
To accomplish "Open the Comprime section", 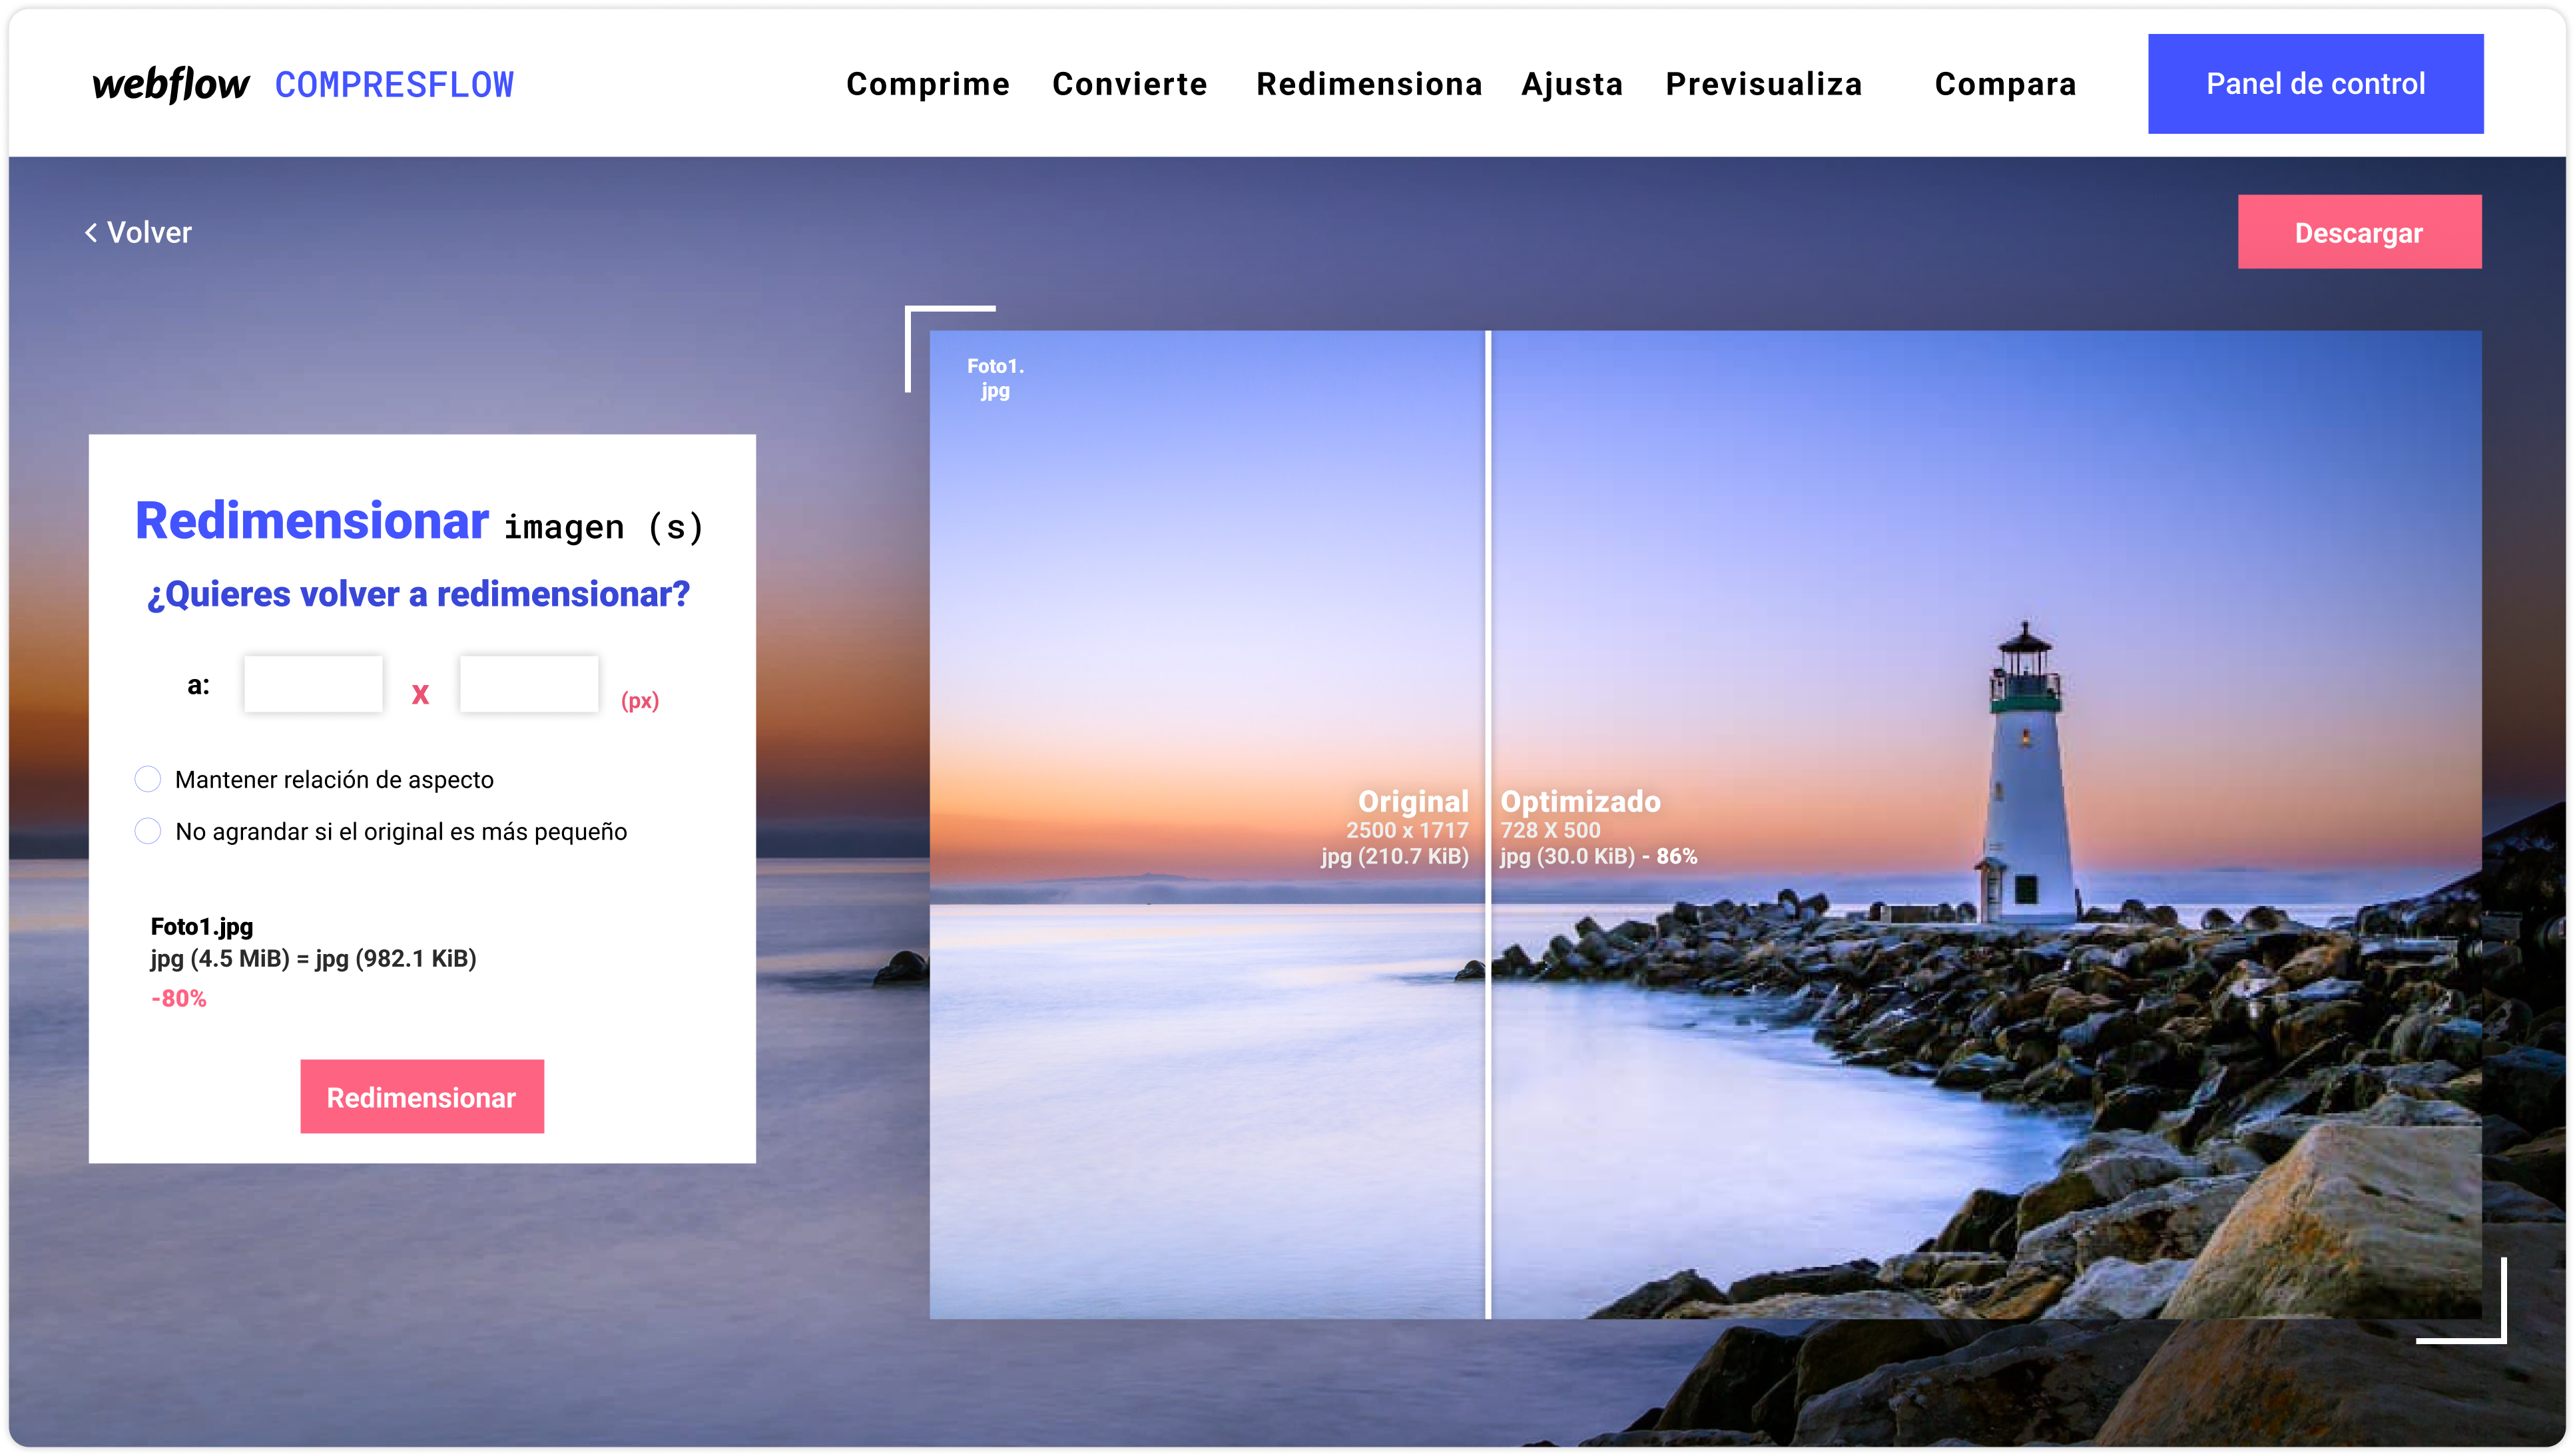I will coord(927,84).
